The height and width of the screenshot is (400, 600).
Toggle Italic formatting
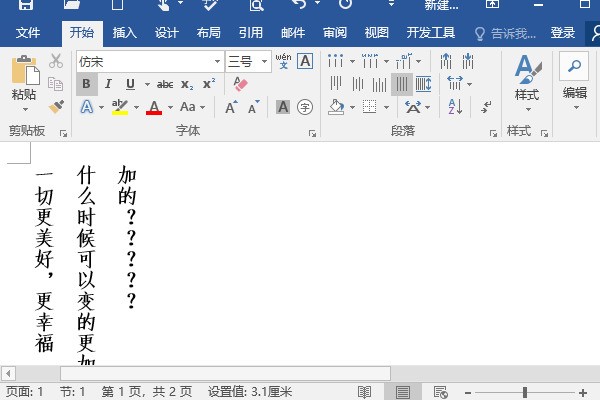(109, 84)
